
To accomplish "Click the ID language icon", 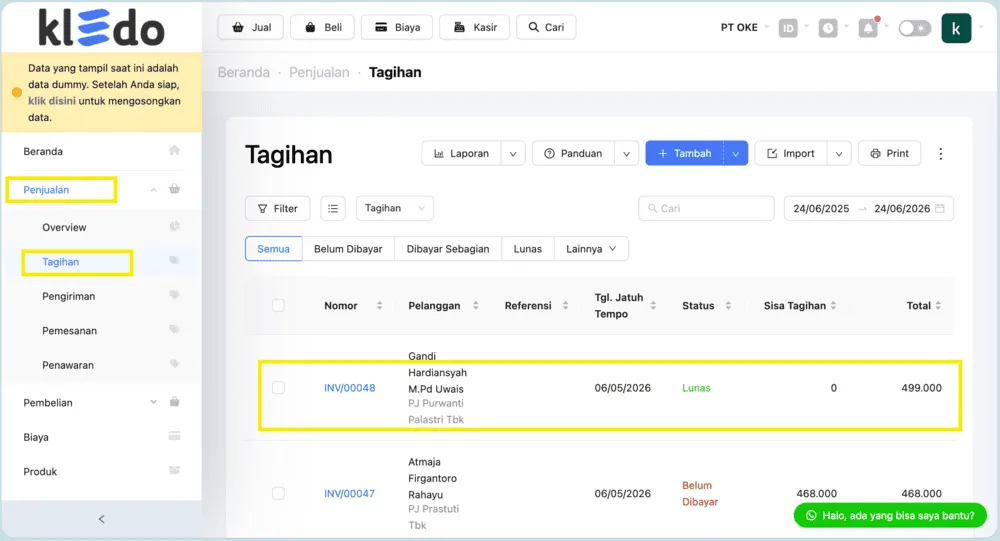I will tap(788, 28).
